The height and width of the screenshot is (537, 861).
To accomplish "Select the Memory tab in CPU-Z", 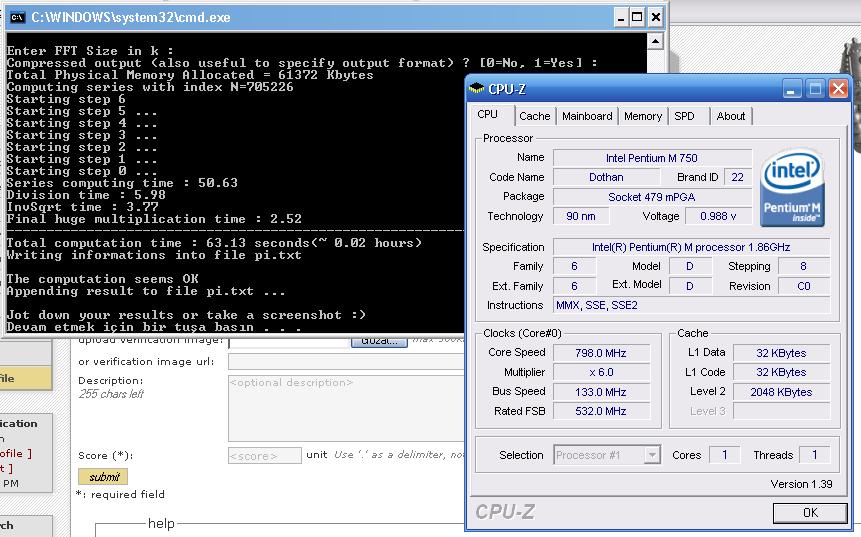I will pyautogui.click(x=642, y=116).
